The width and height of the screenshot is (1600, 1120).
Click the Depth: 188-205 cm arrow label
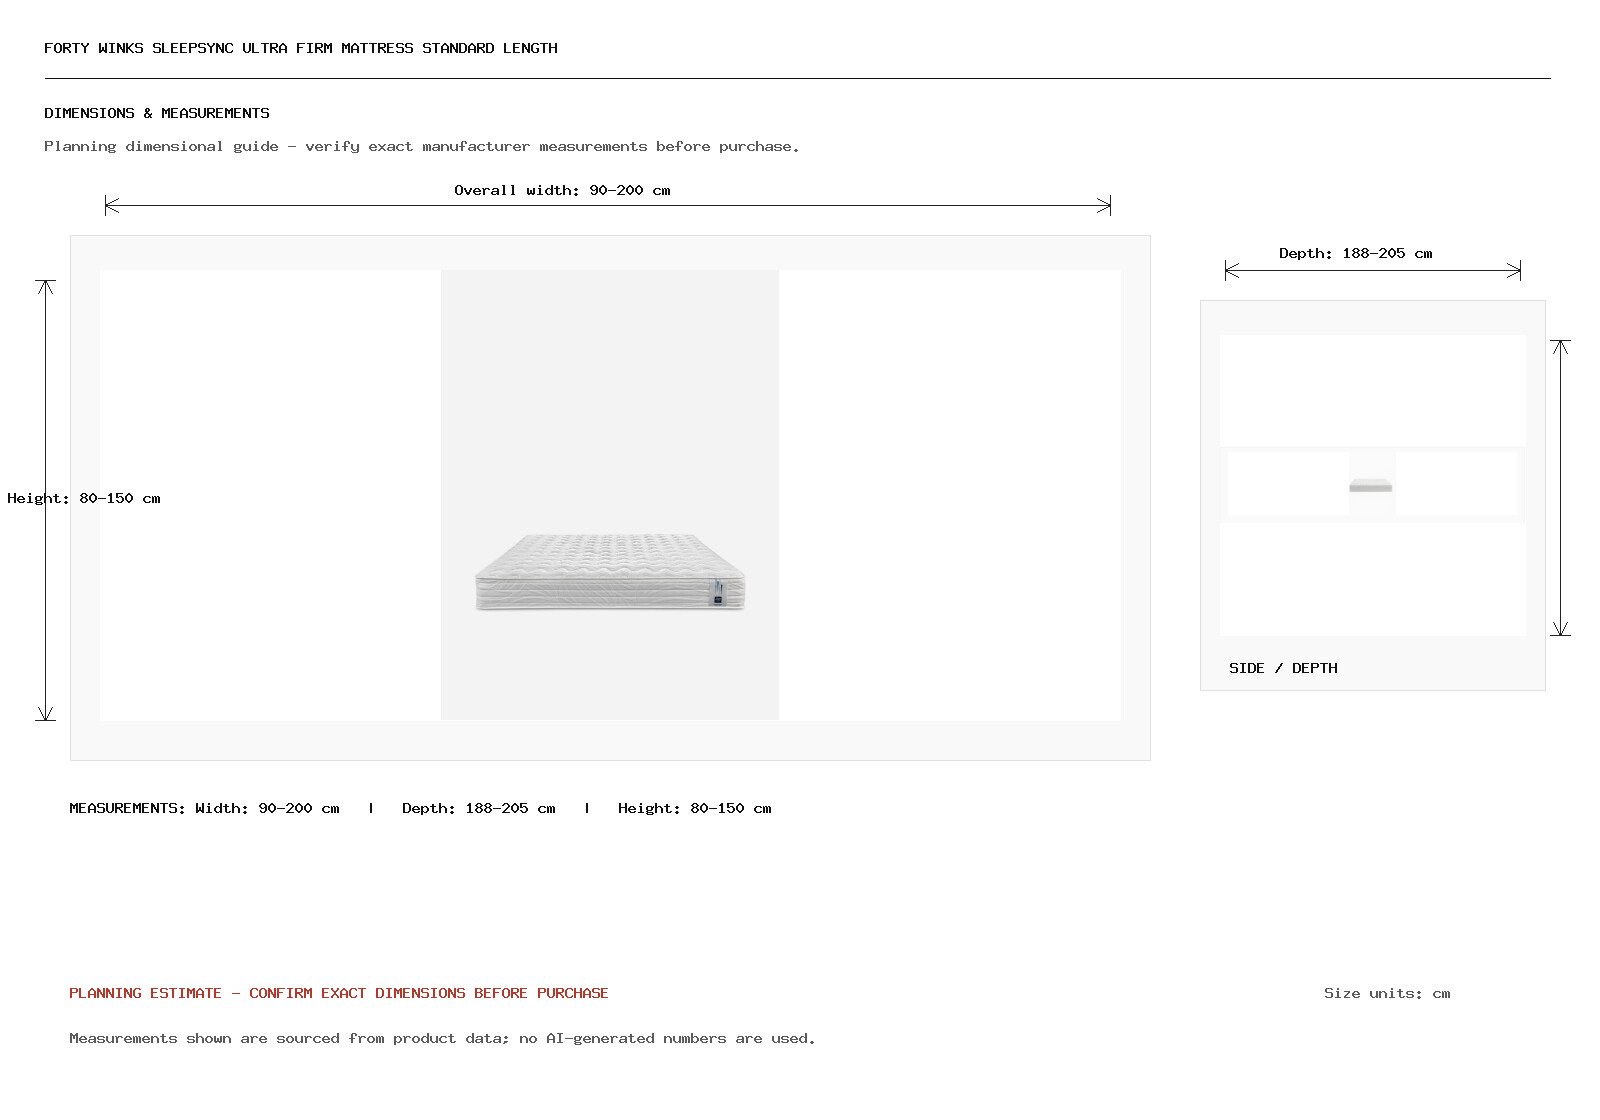[1355, 253]
